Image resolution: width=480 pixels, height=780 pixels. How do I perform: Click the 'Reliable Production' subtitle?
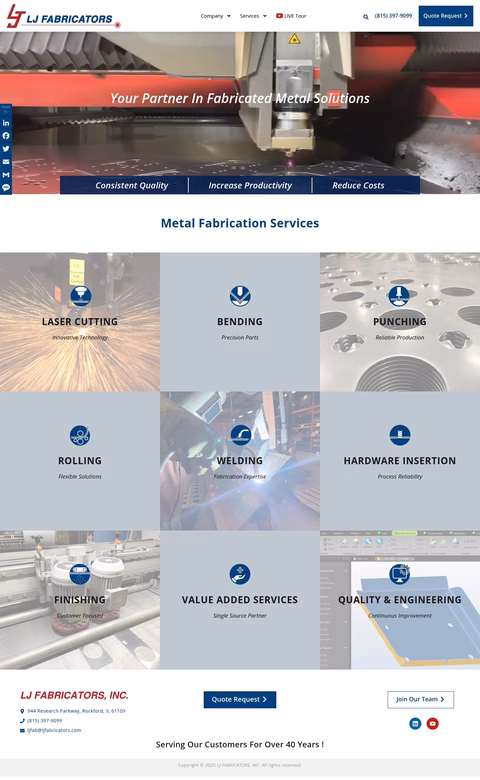point(399,337)
